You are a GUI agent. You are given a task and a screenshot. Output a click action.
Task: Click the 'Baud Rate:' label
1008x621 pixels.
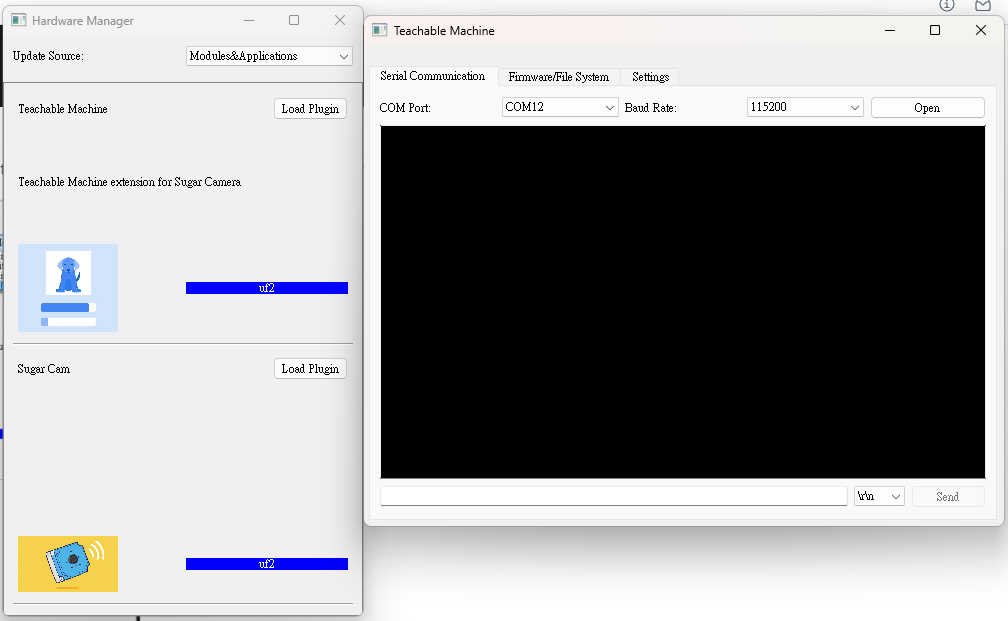click(651, 108)
